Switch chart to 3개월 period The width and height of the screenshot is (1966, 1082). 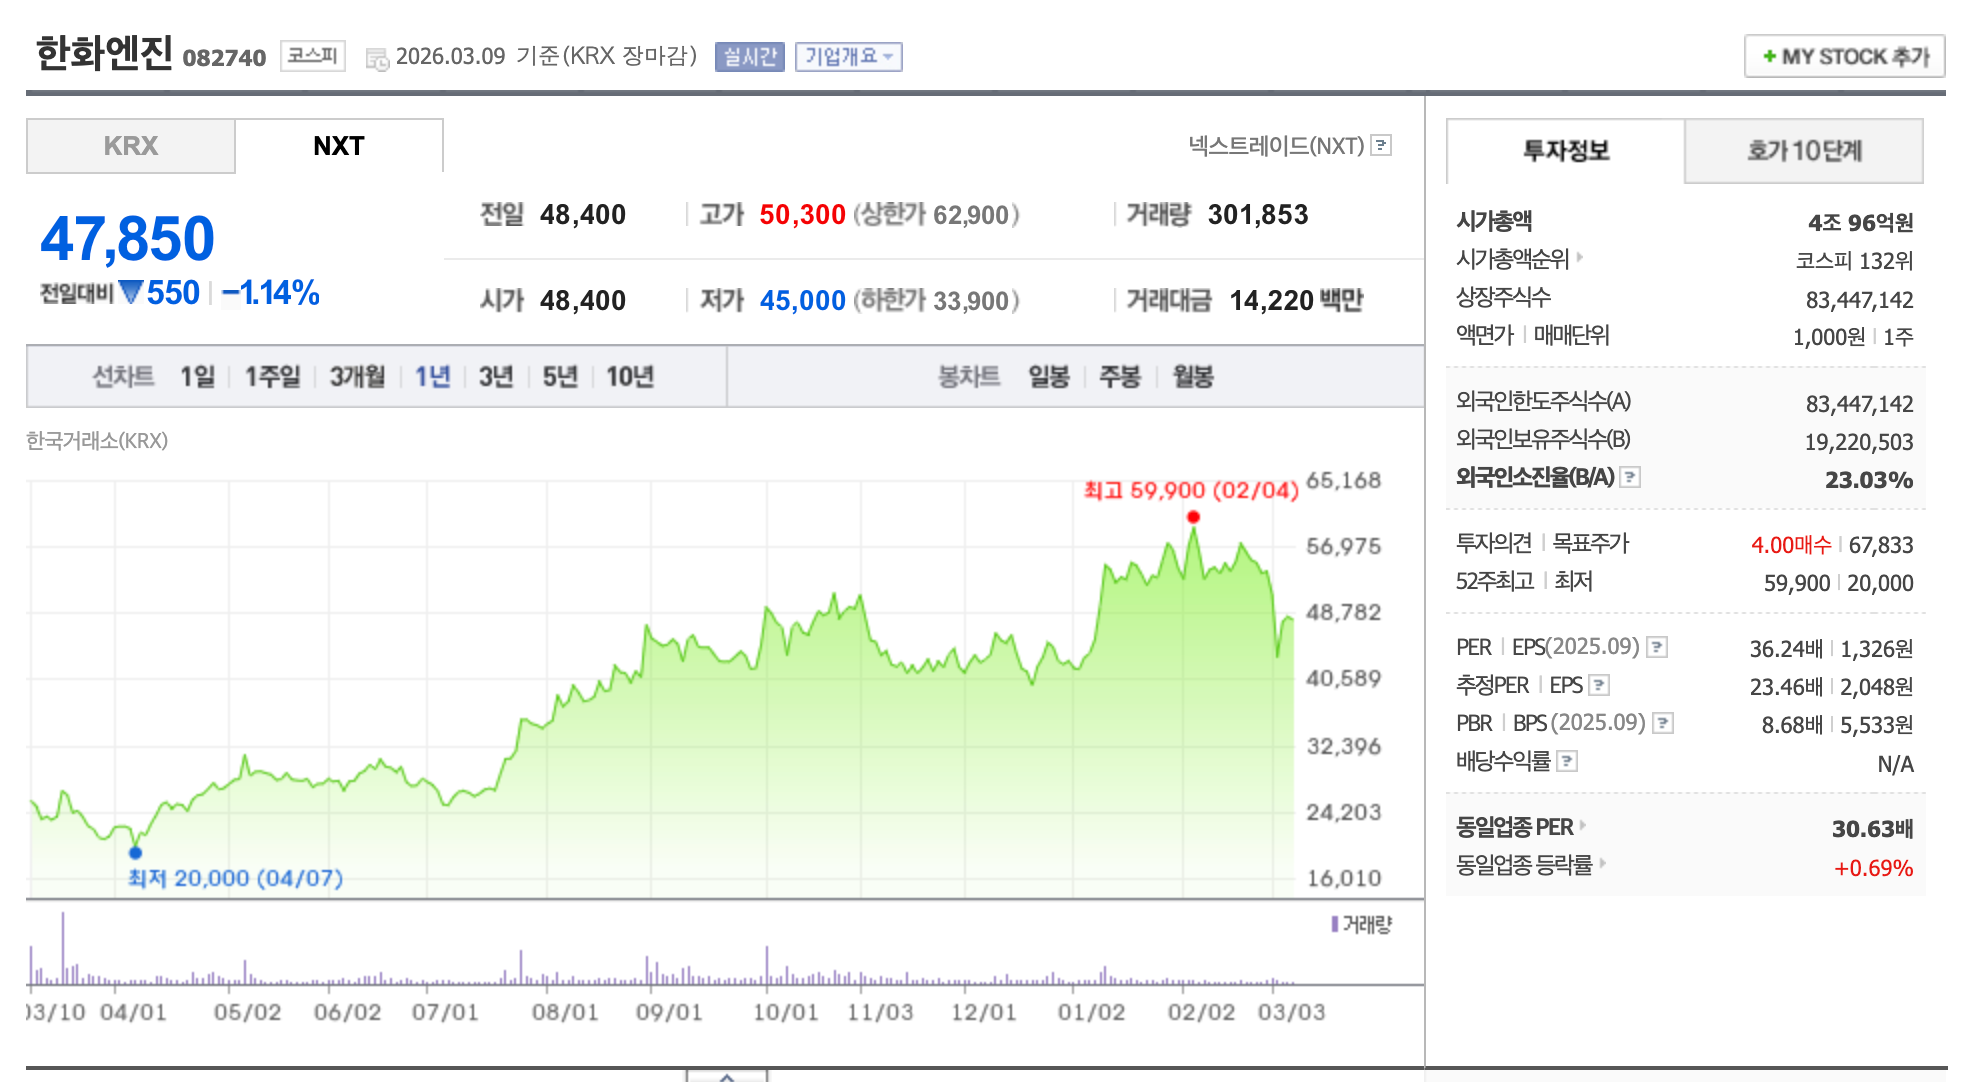pos(357,377)
